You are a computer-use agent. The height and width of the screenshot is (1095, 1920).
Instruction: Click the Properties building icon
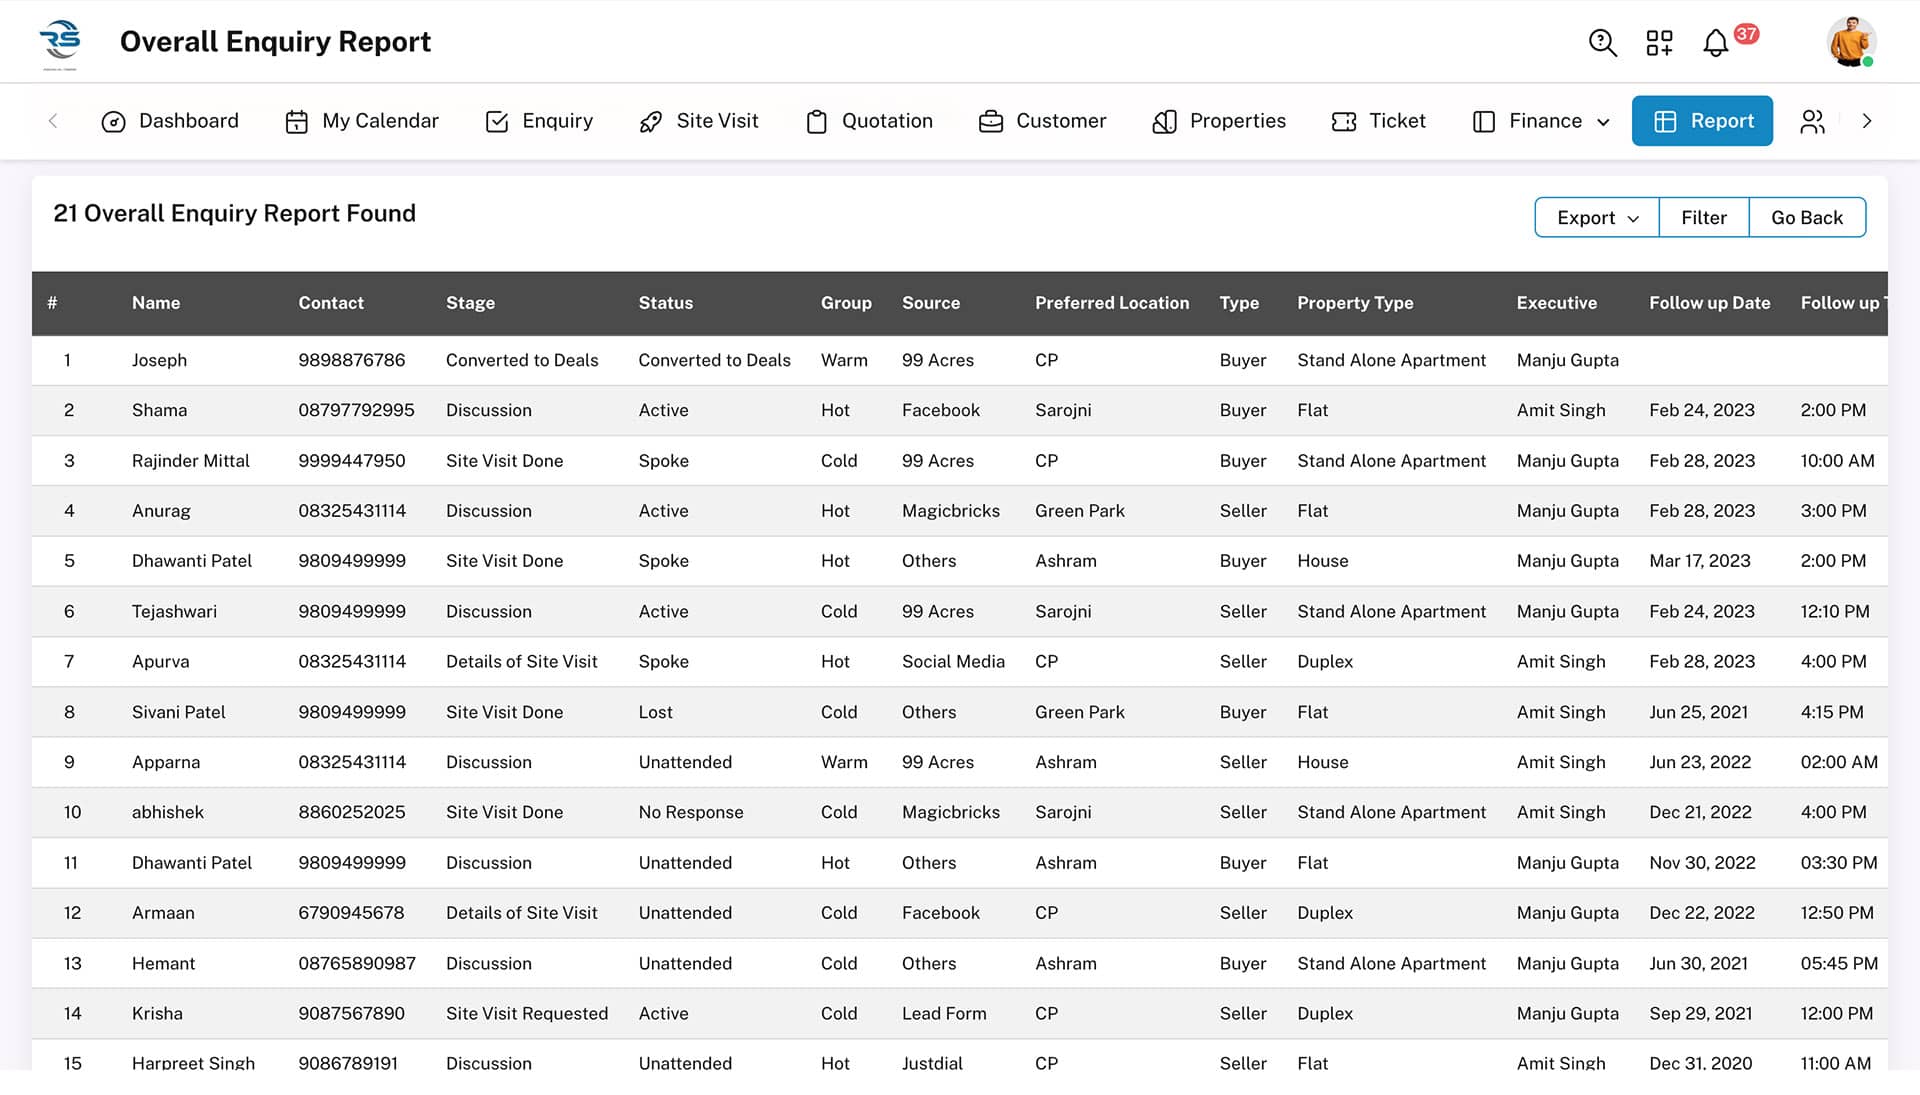[x=1165, y=122]
